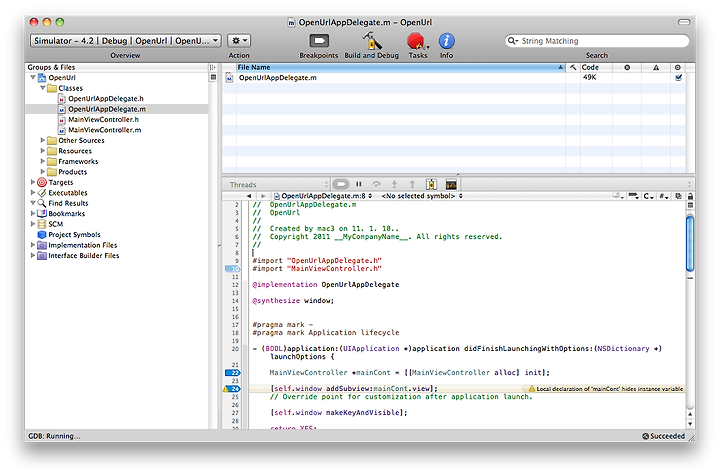720x476 pixels.
Task: Expand the Implementation Files smart group
Action: [x=33, y=245]
